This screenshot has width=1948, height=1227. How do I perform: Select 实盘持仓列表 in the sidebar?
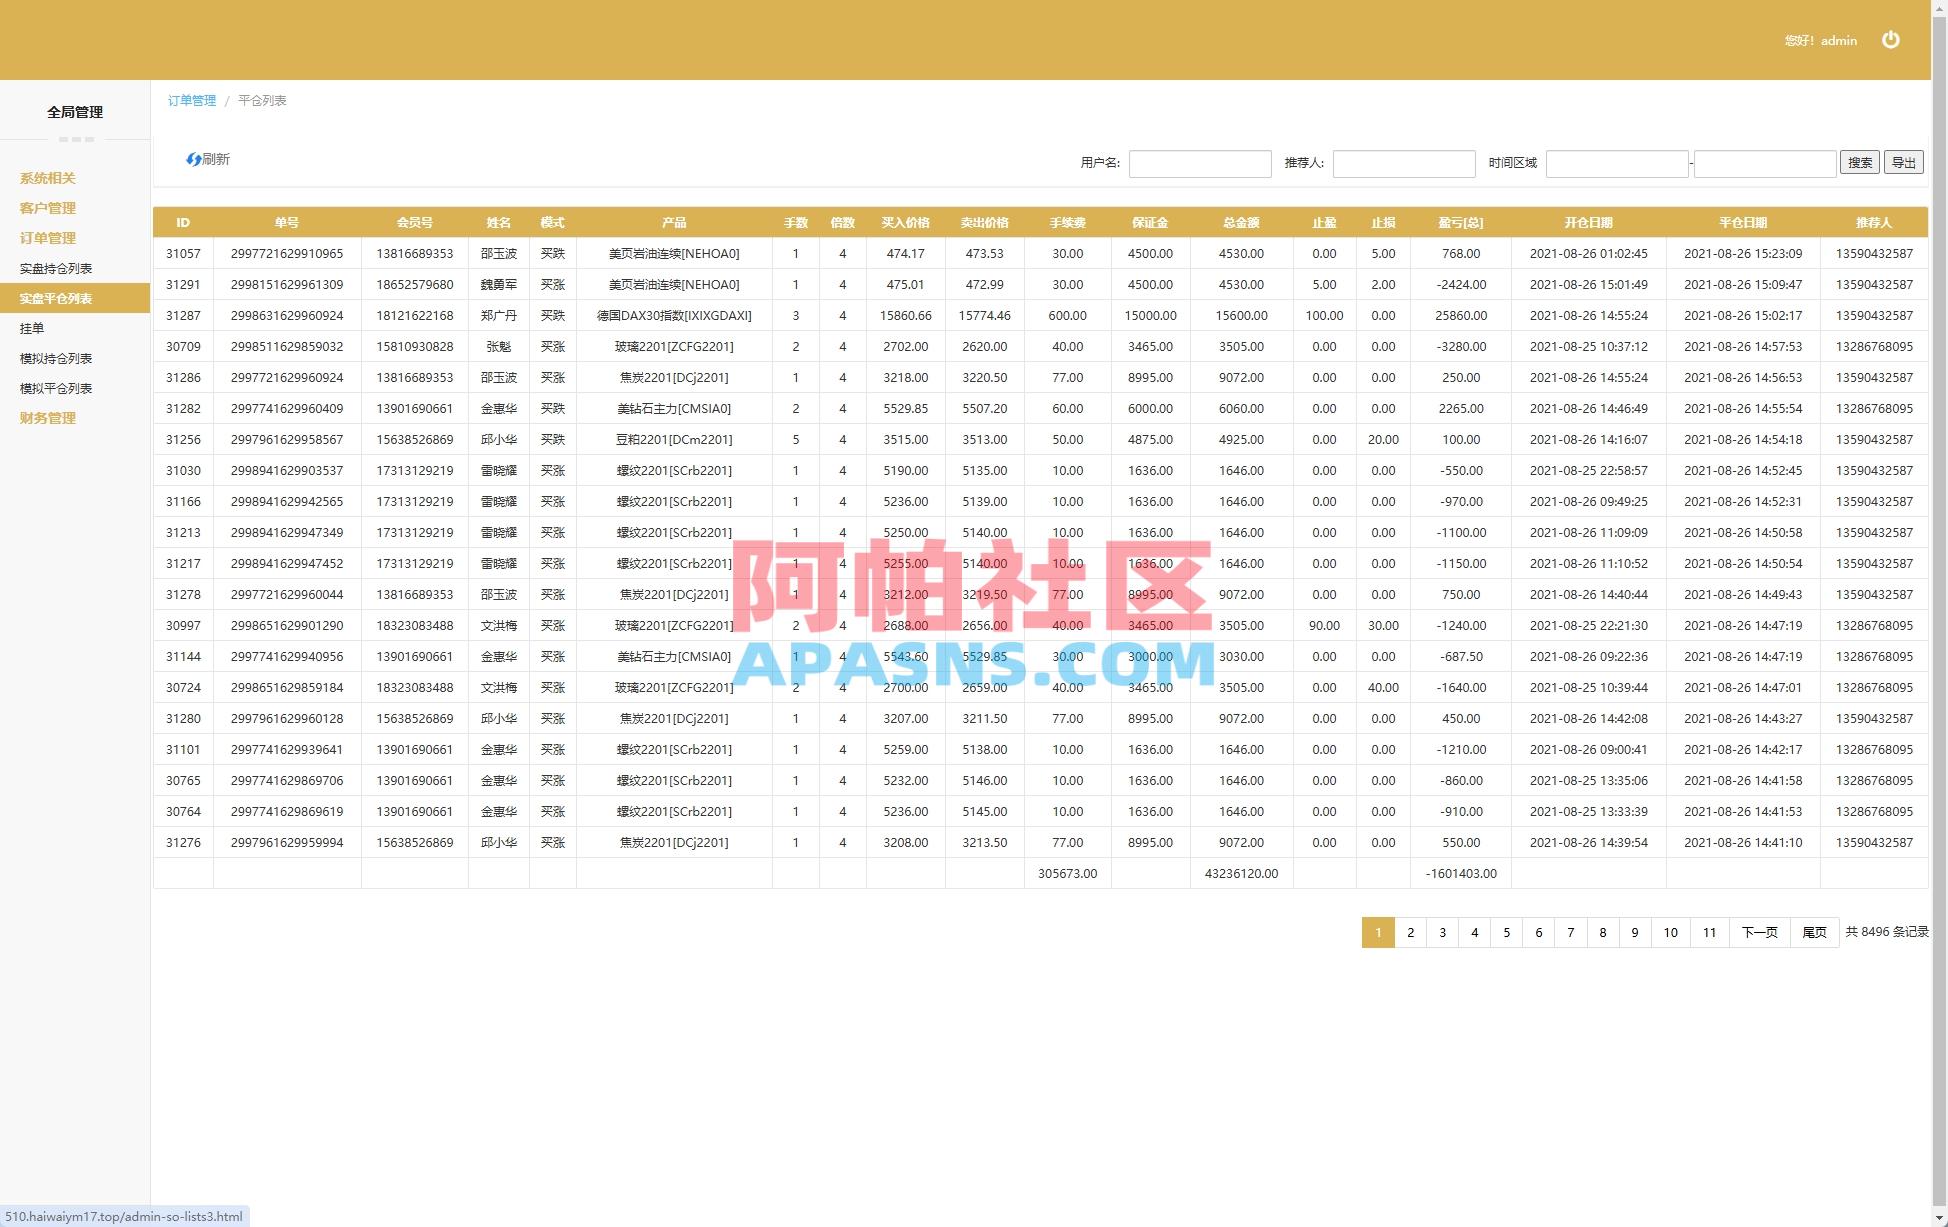point(57,268)
